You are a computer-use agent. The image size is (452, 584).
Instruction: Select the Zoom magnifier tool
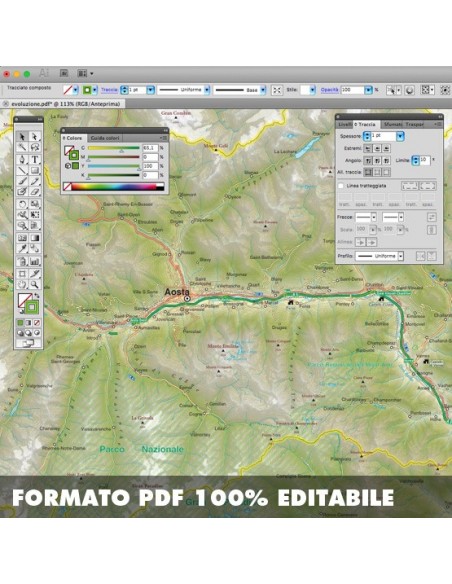tap(35, 285)
